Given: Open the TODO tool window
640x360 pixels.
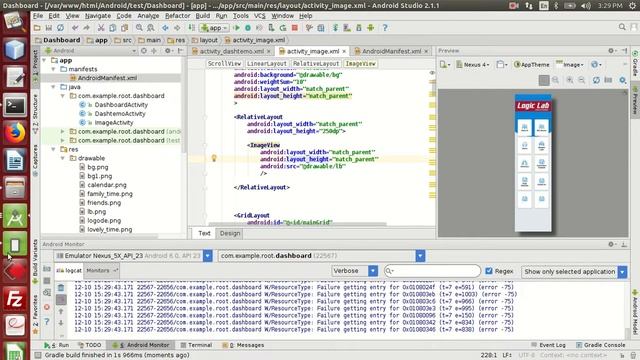Looking at the screenshot, I should point(89,345).
